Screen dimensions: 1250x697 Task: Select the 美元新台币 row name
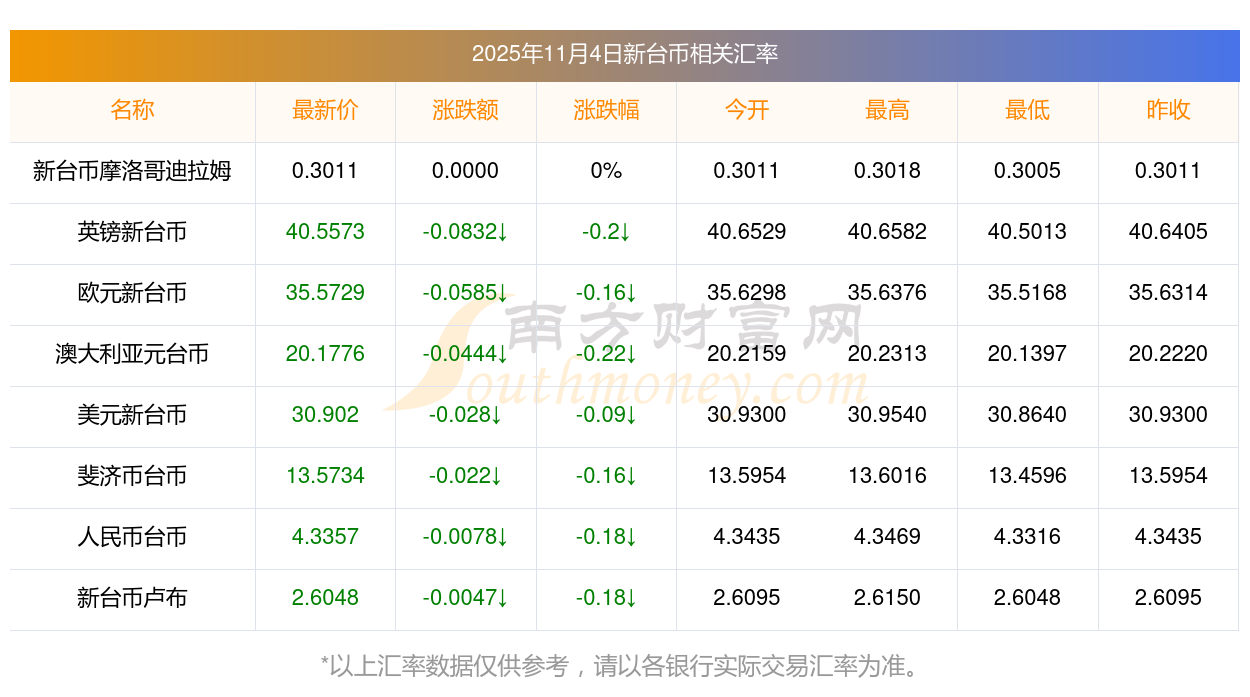click(132, 415)
